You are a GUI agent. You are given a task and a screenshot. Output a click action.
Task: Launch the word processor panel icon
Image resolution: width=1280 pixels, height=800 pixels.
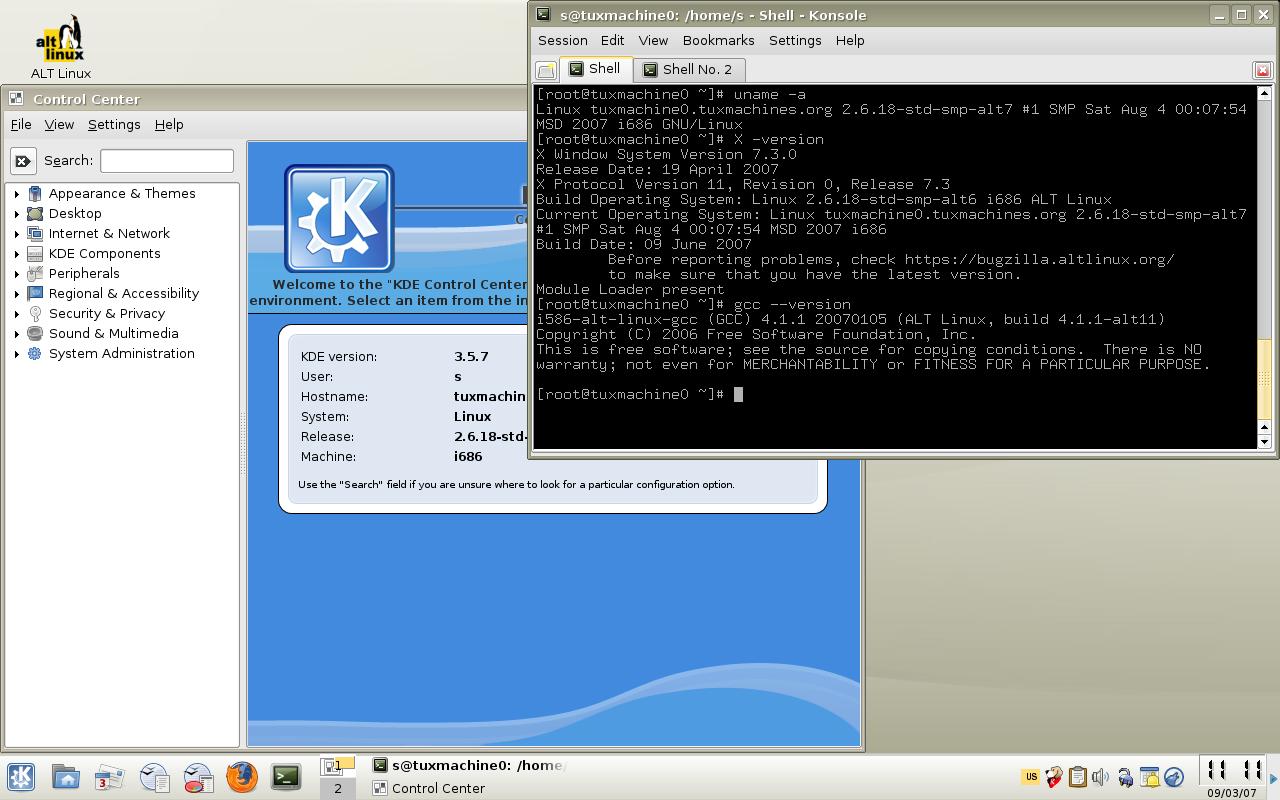pyautogui.click(x=154, y=777)
